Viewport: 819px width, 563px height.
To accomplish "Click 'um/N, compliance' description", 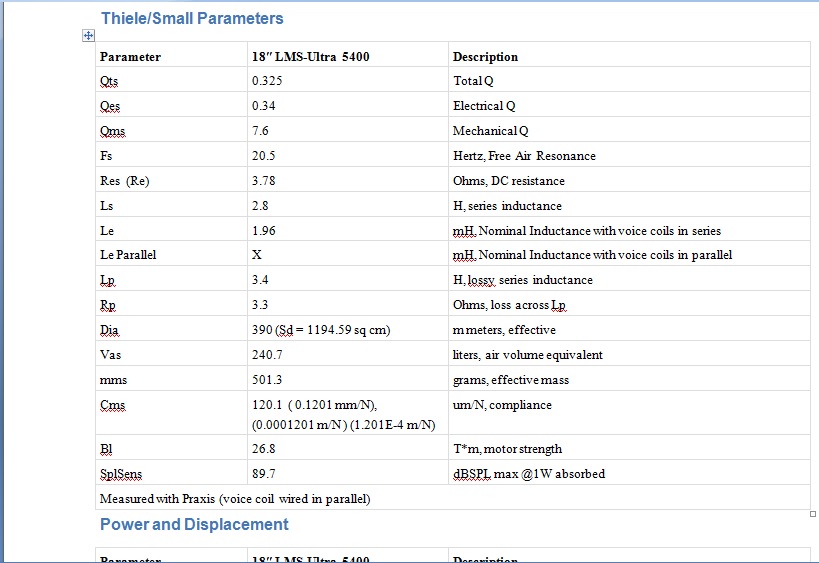I will (x=502, y=405).
